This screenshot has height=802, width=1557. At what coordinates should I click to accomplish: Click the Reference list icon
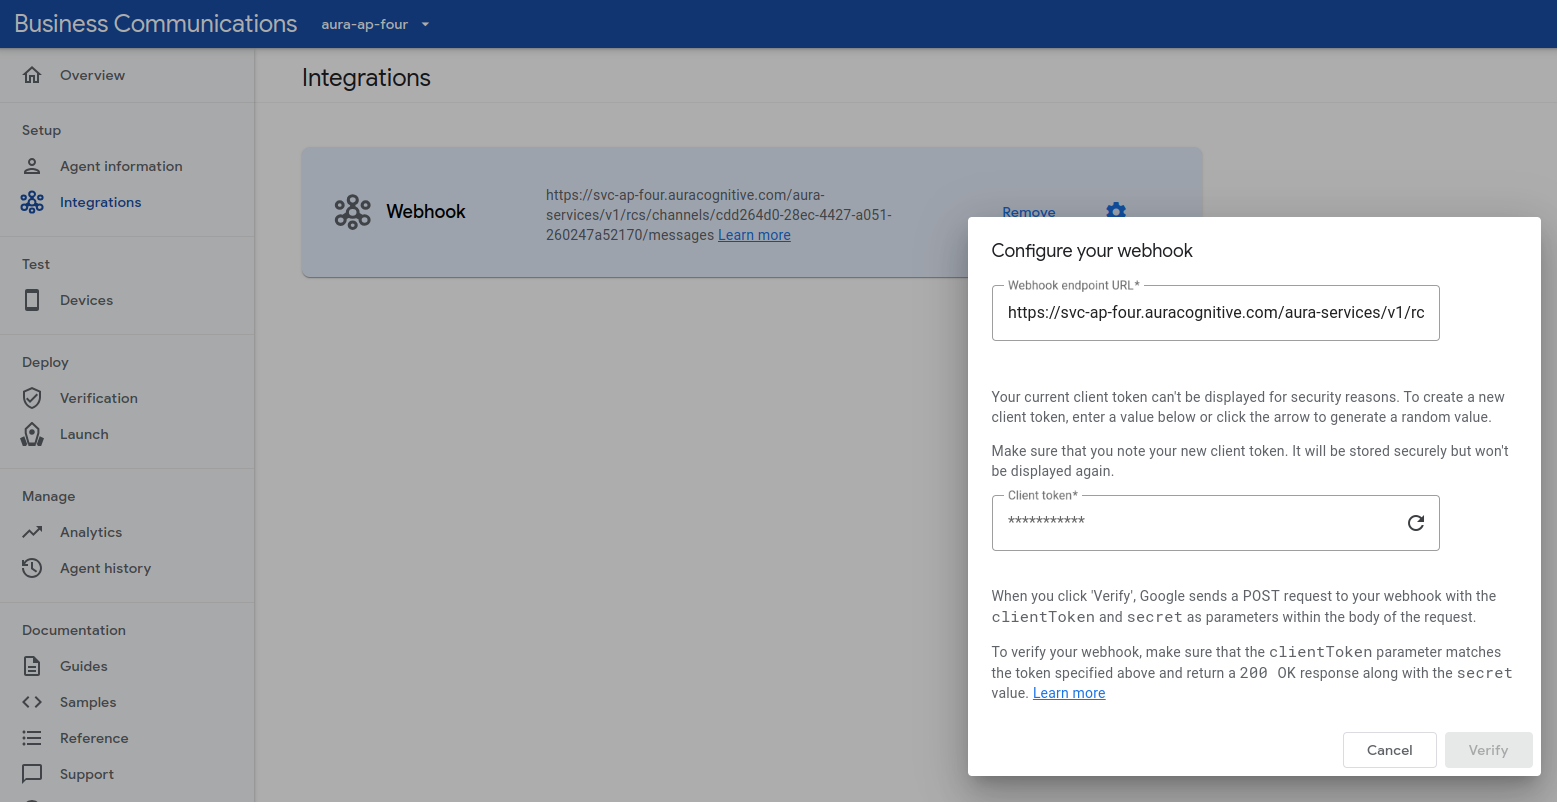(x=32, y=738)
